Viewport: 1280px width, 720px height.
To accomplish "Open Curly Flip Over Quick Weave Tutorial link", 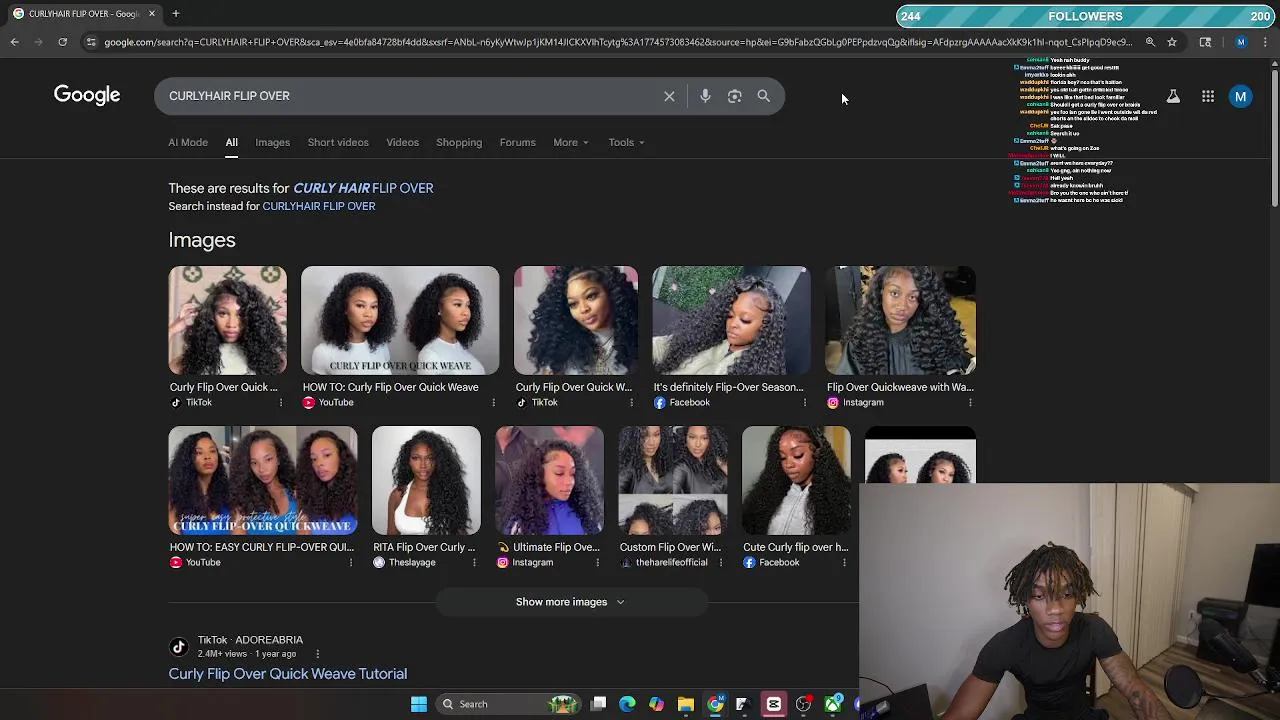I will (288, 674).
